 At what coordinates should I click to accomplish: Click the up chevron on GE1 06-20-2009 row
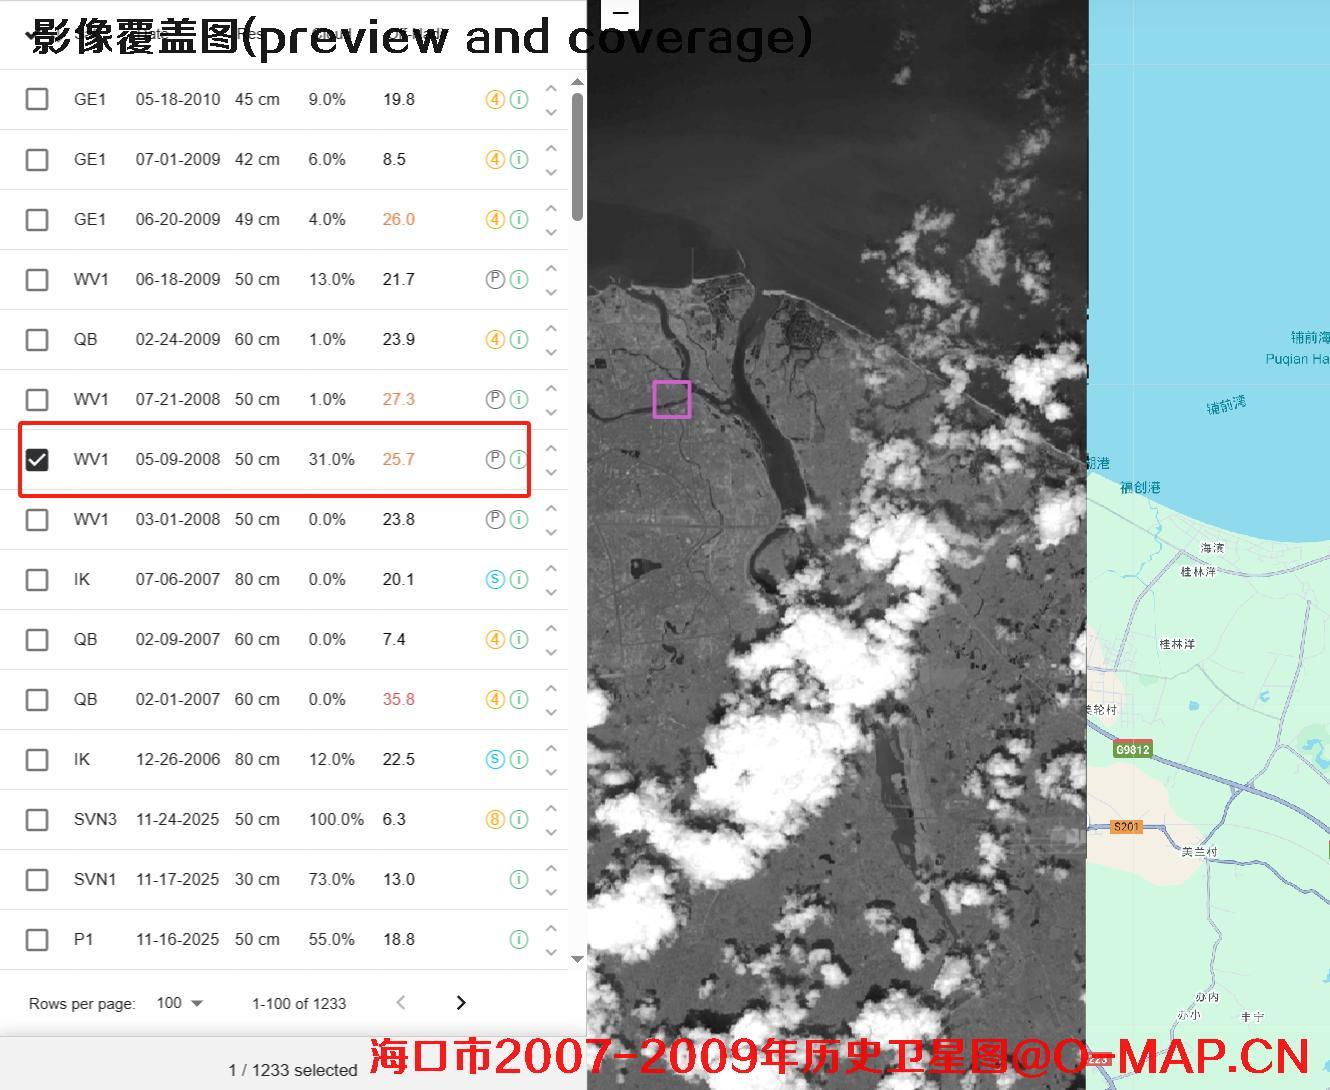tap(551, 207)
